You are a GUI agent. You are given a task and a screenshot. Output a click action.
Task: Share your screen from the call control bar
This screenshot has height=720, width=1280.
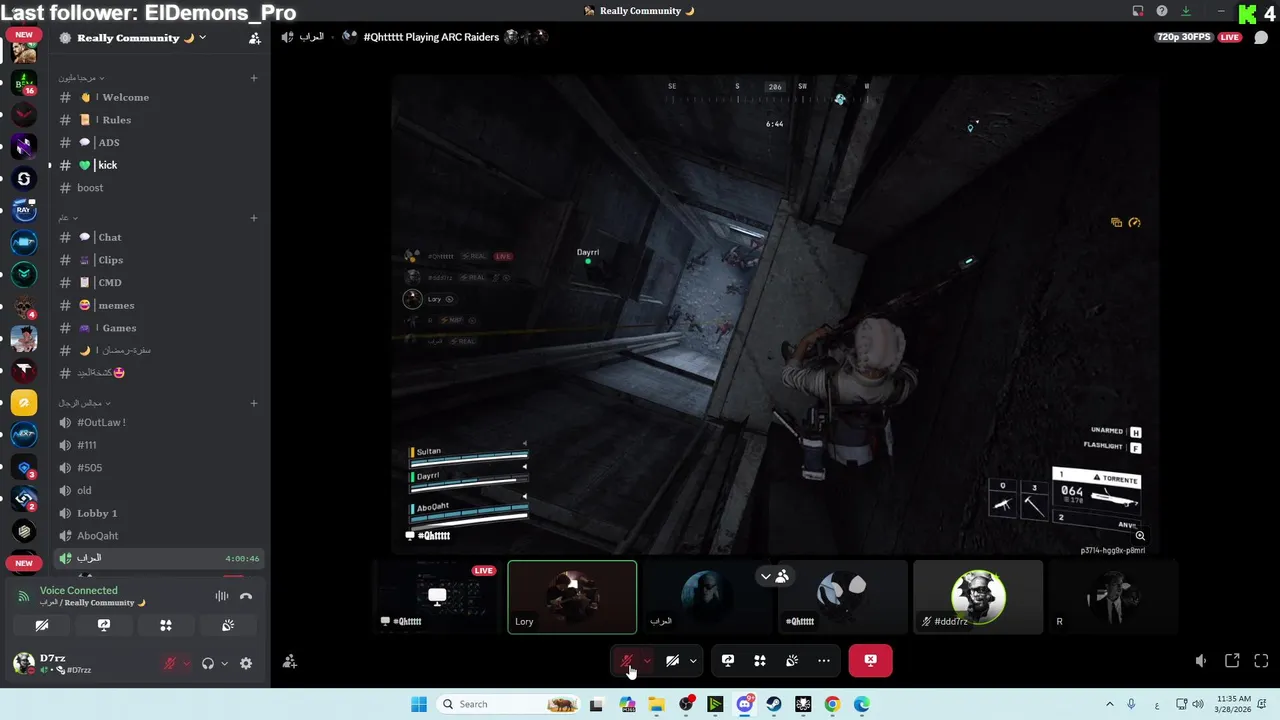(x=728, y=660)
